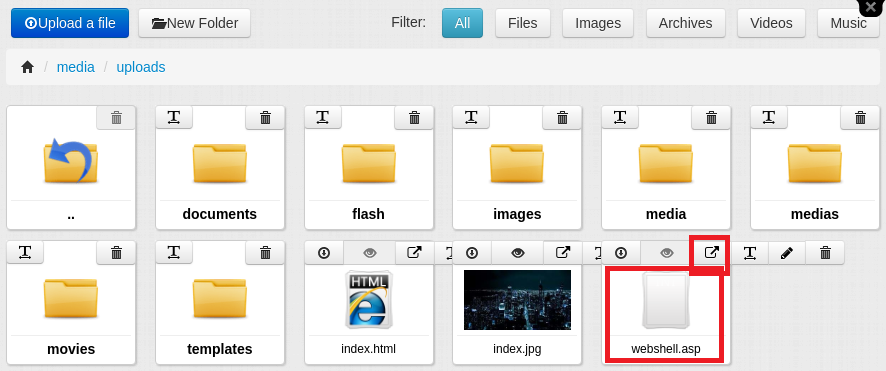Rename the flash folder
The image size is (886, 371).
323,117
